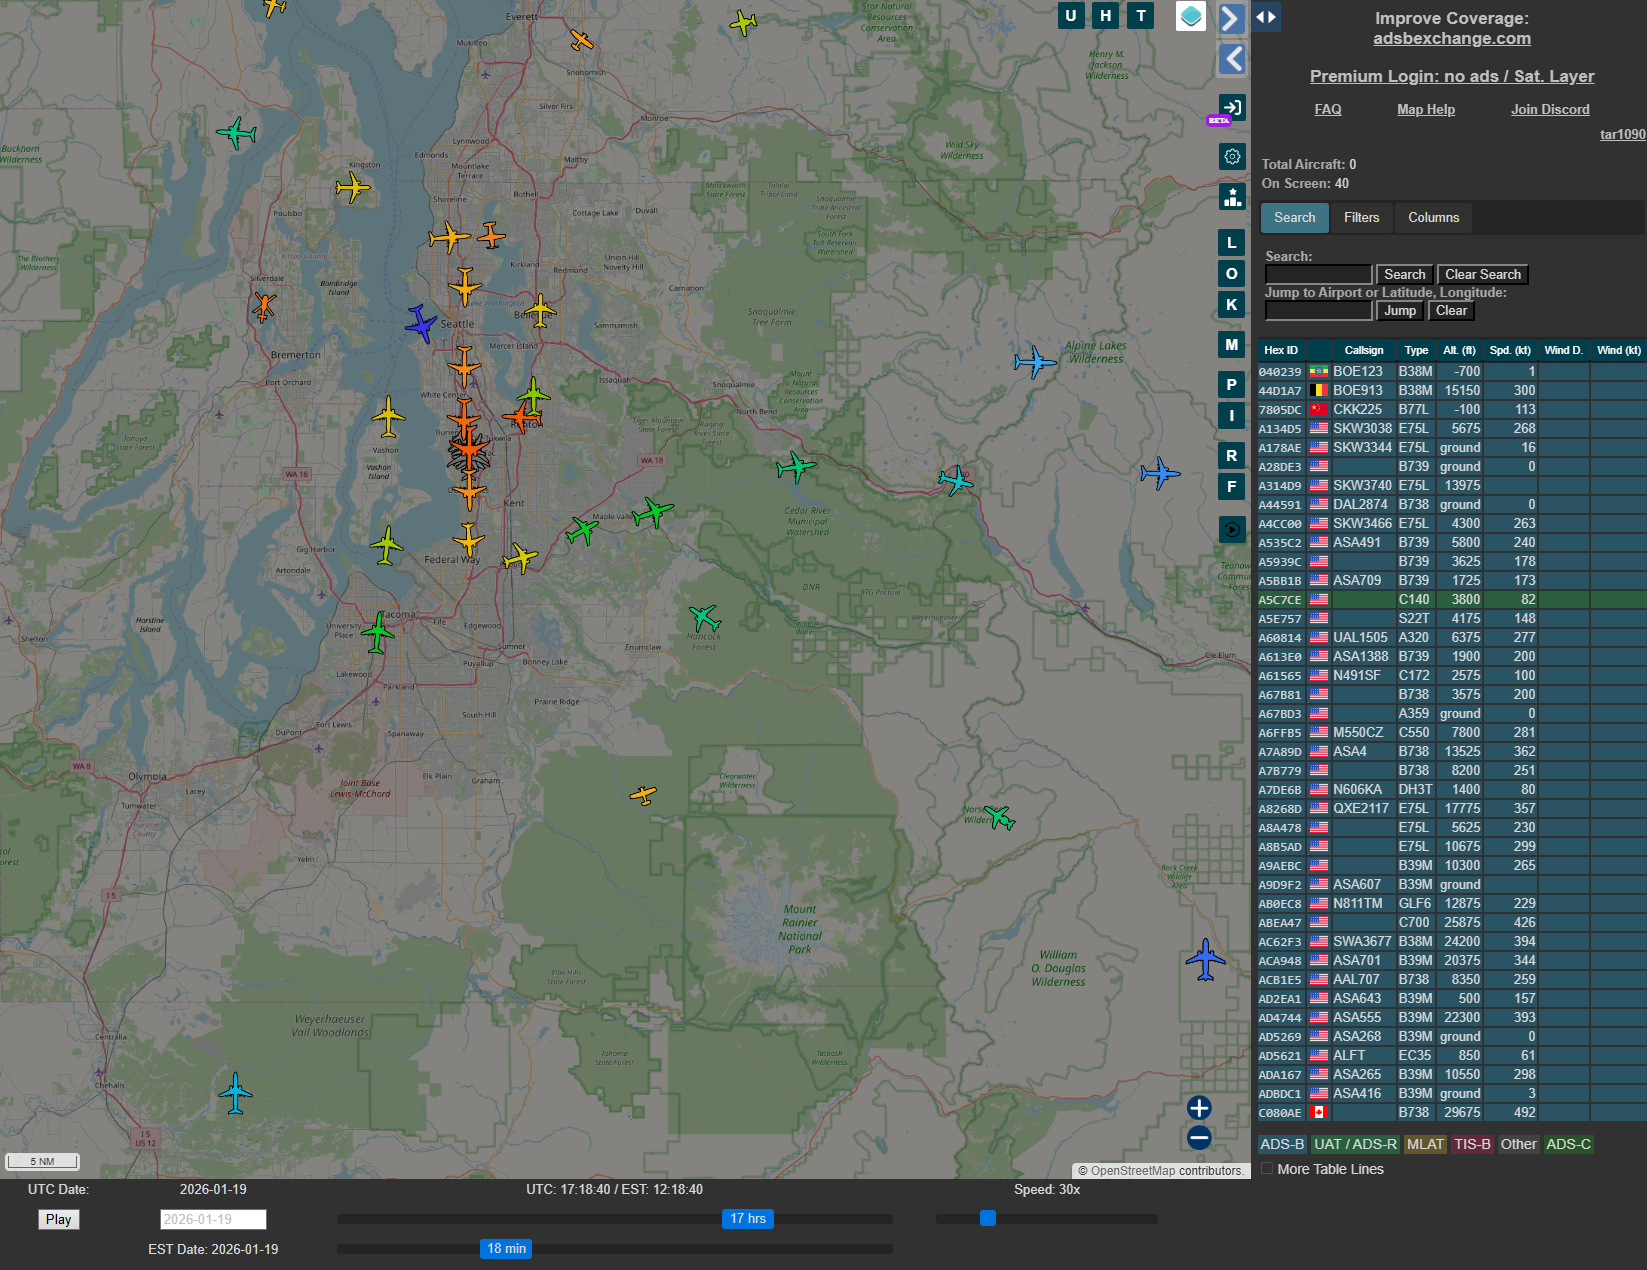Open the map layers switcher icon

[1190, 16]
